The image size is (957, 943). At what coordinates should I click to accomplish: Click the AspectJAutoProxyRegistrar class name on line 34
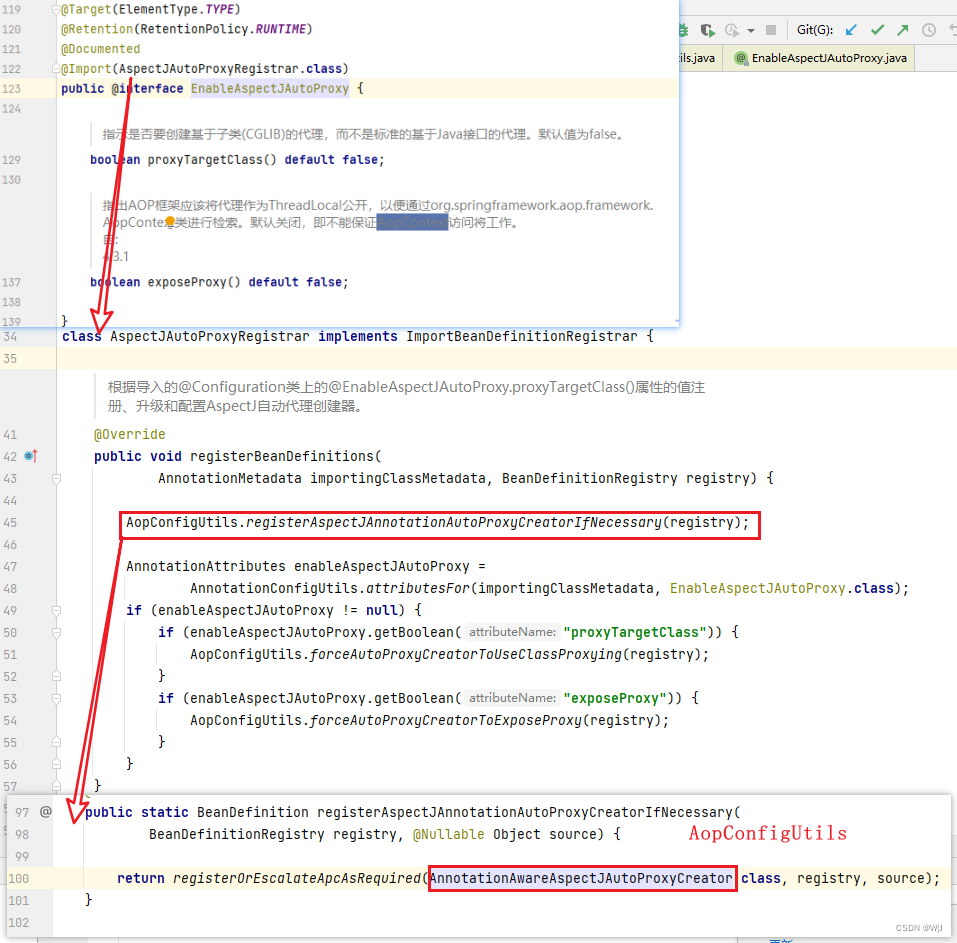(209, 336)
